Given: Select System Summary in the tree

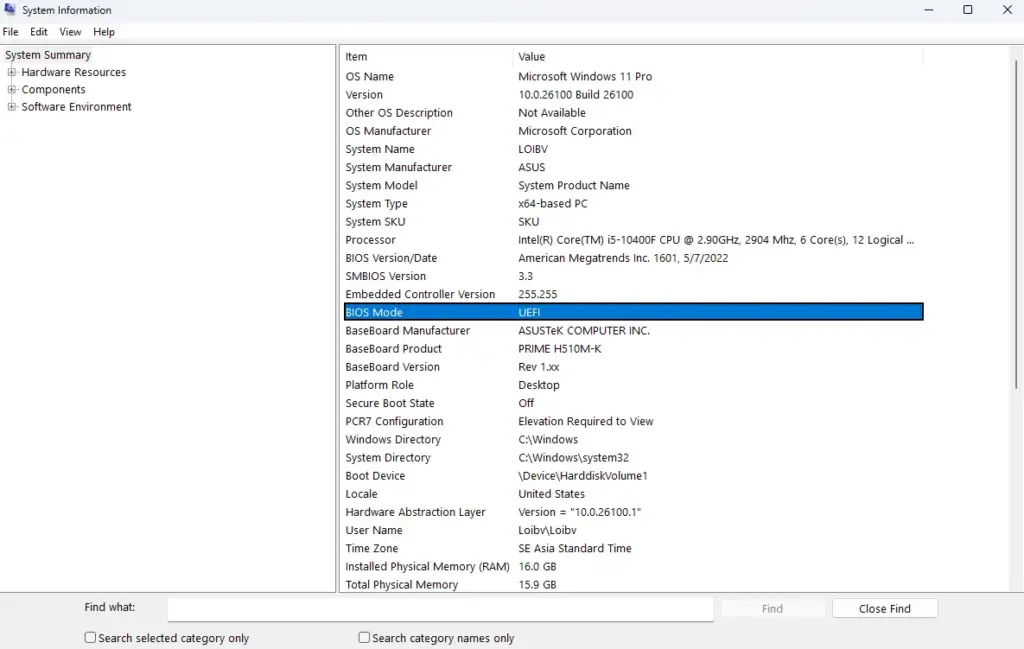Looking at the screenshot, I should (x=48, y=55).
